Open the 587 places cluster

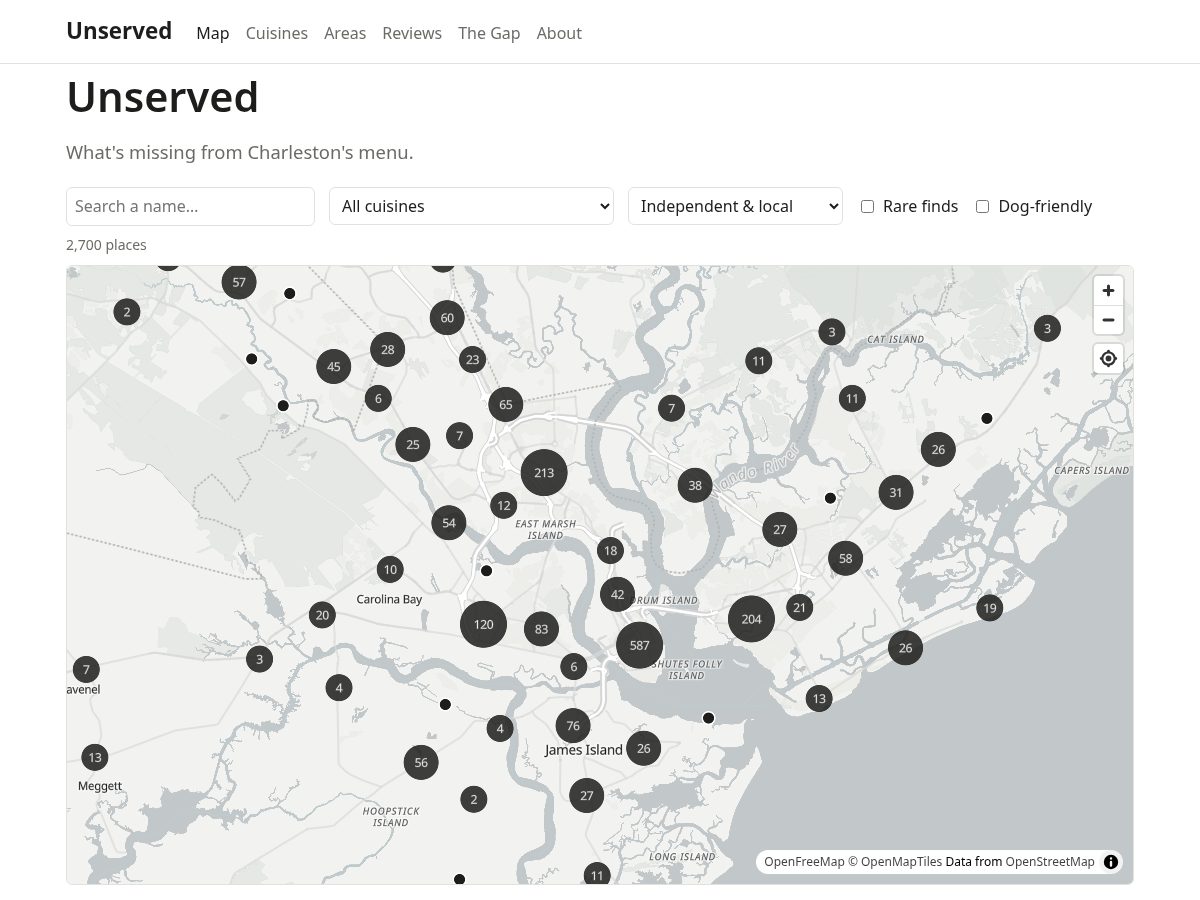(640, 645)
